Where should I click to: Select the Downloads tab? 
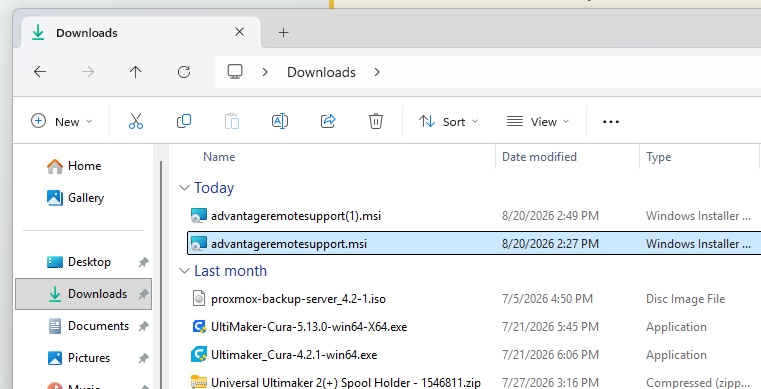141,32
